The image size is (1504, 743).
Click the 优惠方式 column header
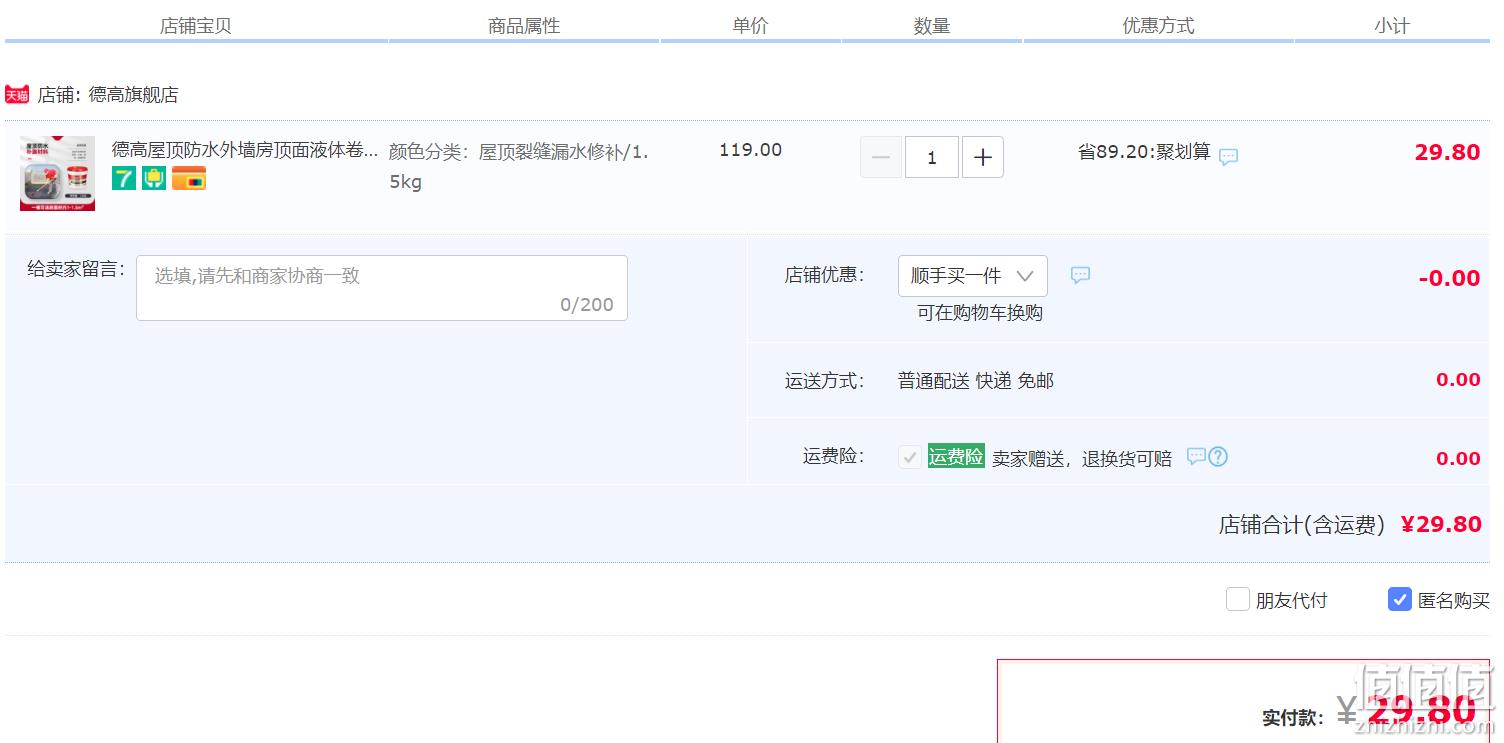1158,26
